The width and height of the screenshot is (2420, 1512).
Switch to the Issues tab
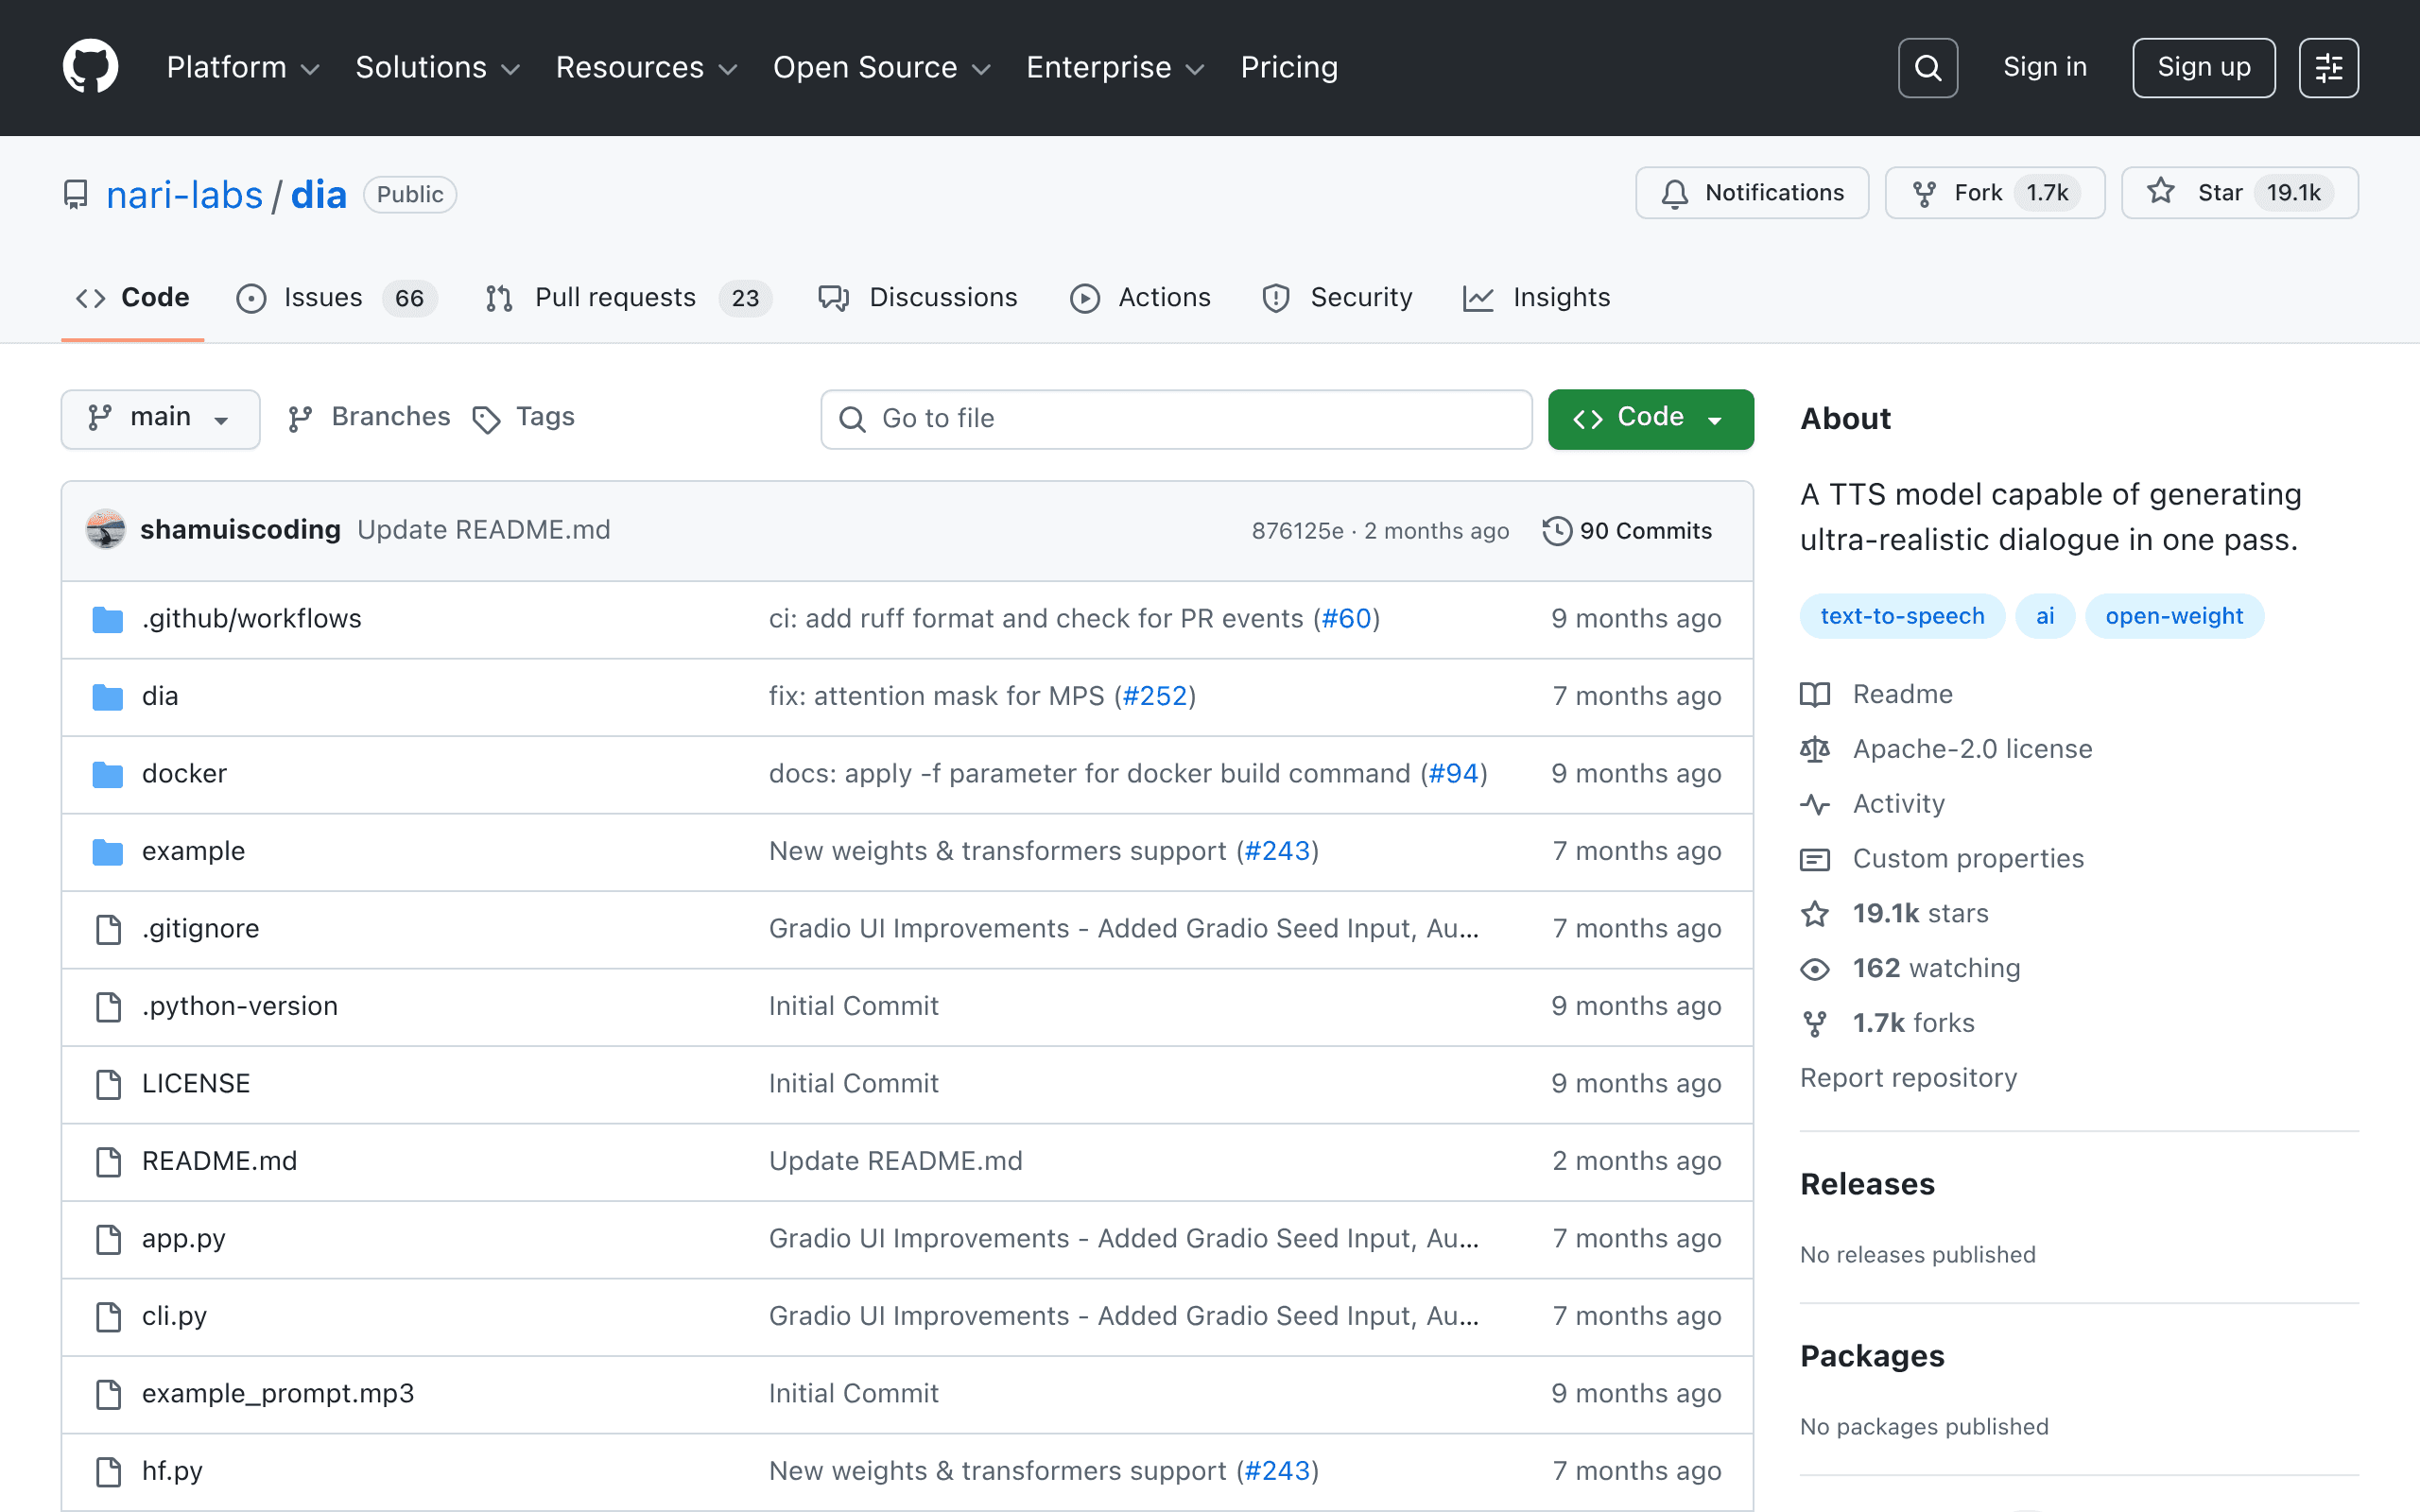[x=336, y=298]
